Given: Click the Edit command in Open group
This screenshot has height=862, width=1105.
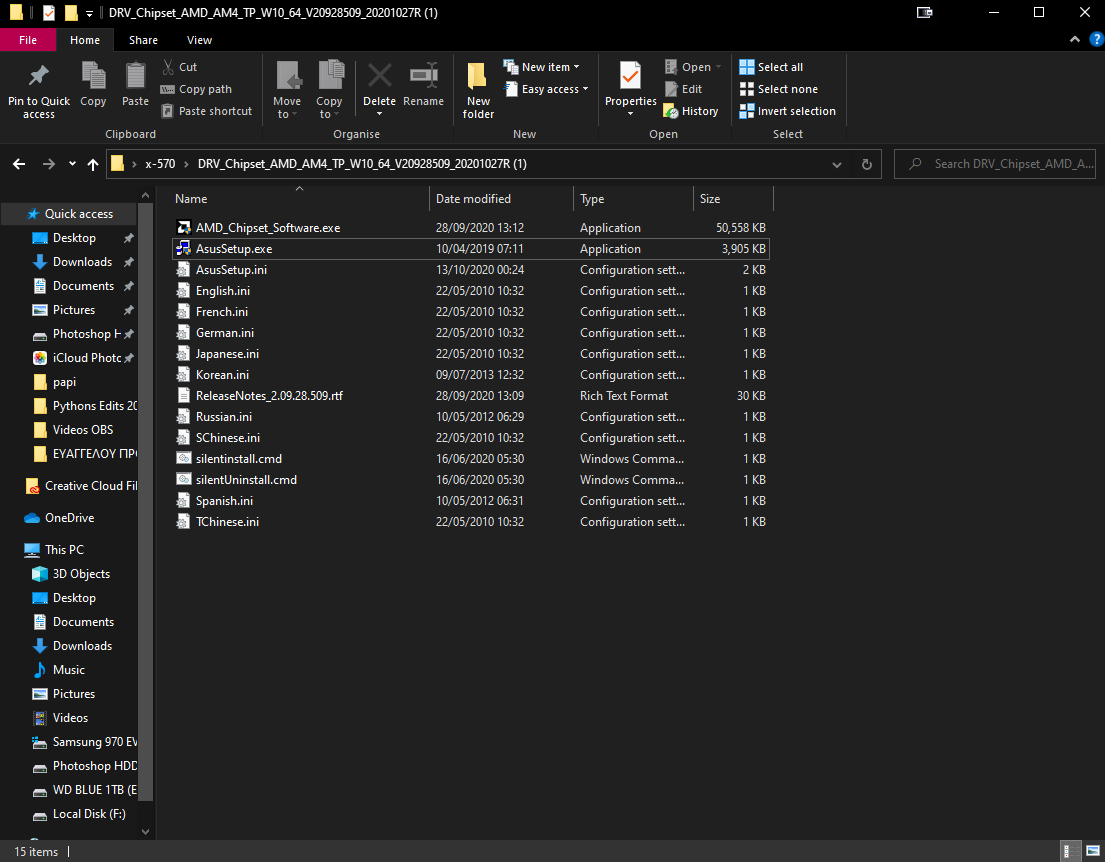Looking at the screenshot, I should click(684, 89).
